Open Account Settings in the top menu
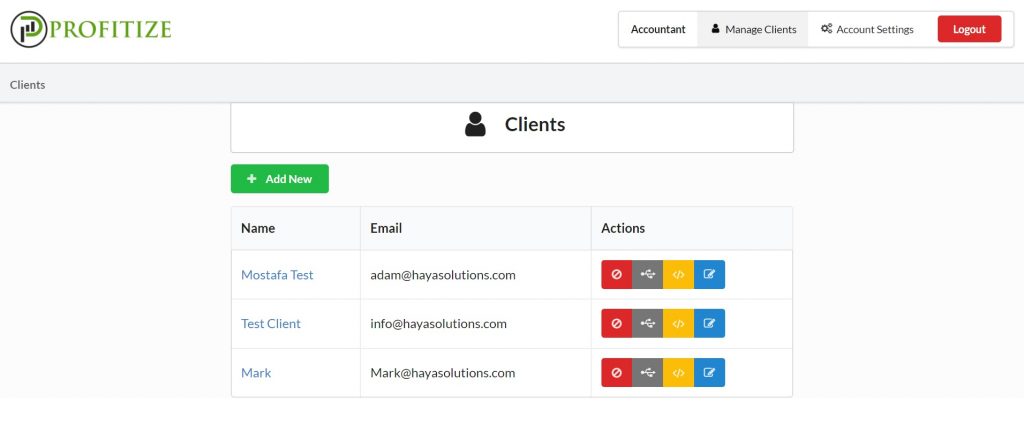 [867, 29]
